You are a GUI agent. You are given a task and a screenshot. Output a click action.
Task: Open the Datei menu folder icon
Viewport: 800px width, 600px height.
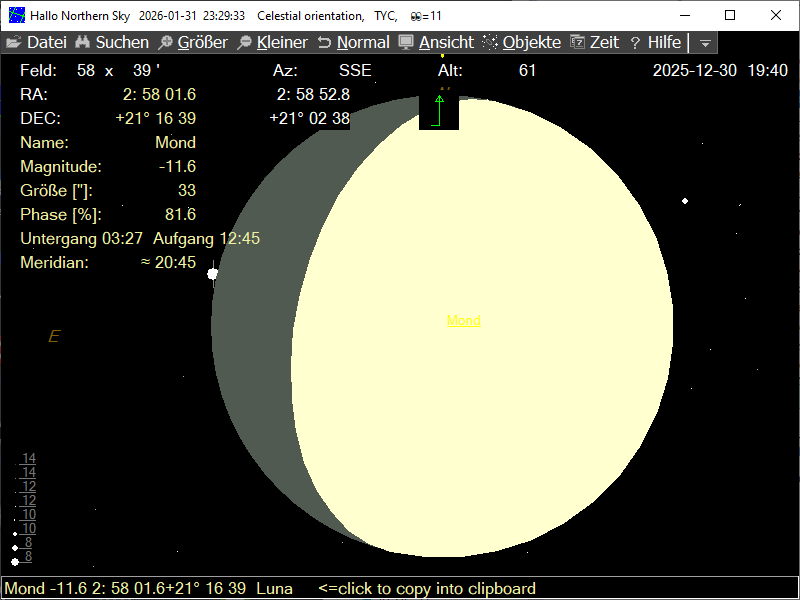tap(14, 43)
